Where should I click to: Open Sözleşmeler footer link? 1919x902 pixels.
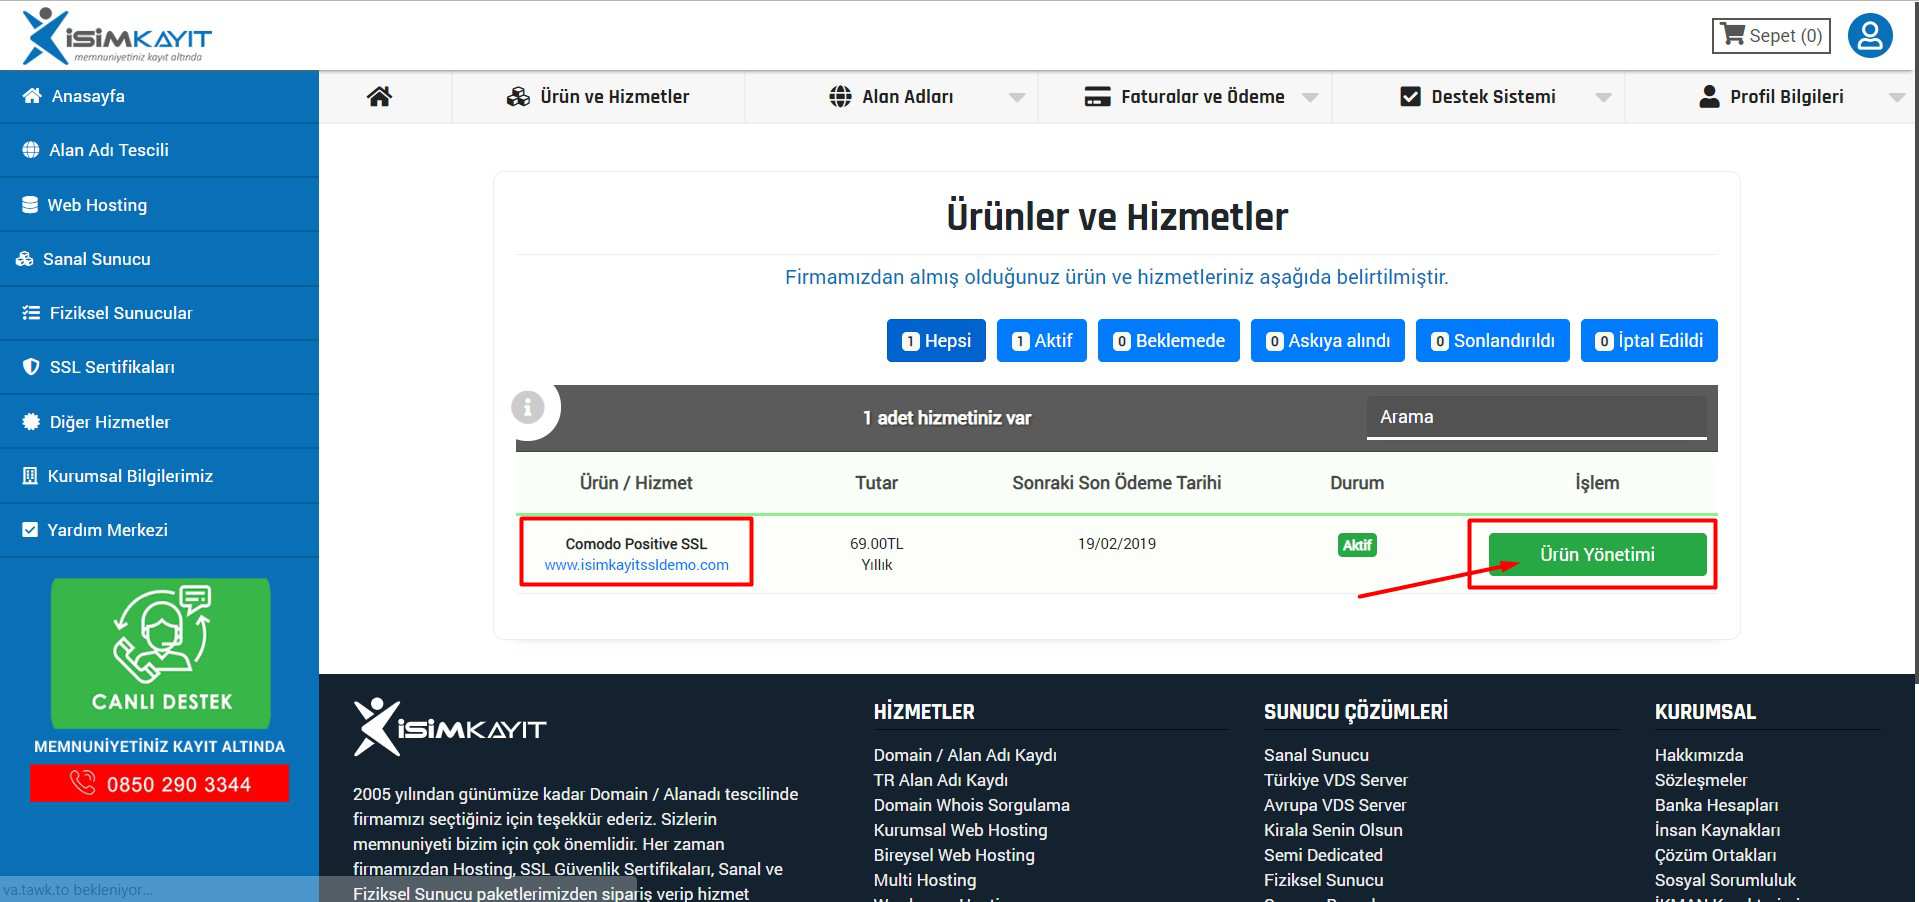click(x=1700, y=780)
